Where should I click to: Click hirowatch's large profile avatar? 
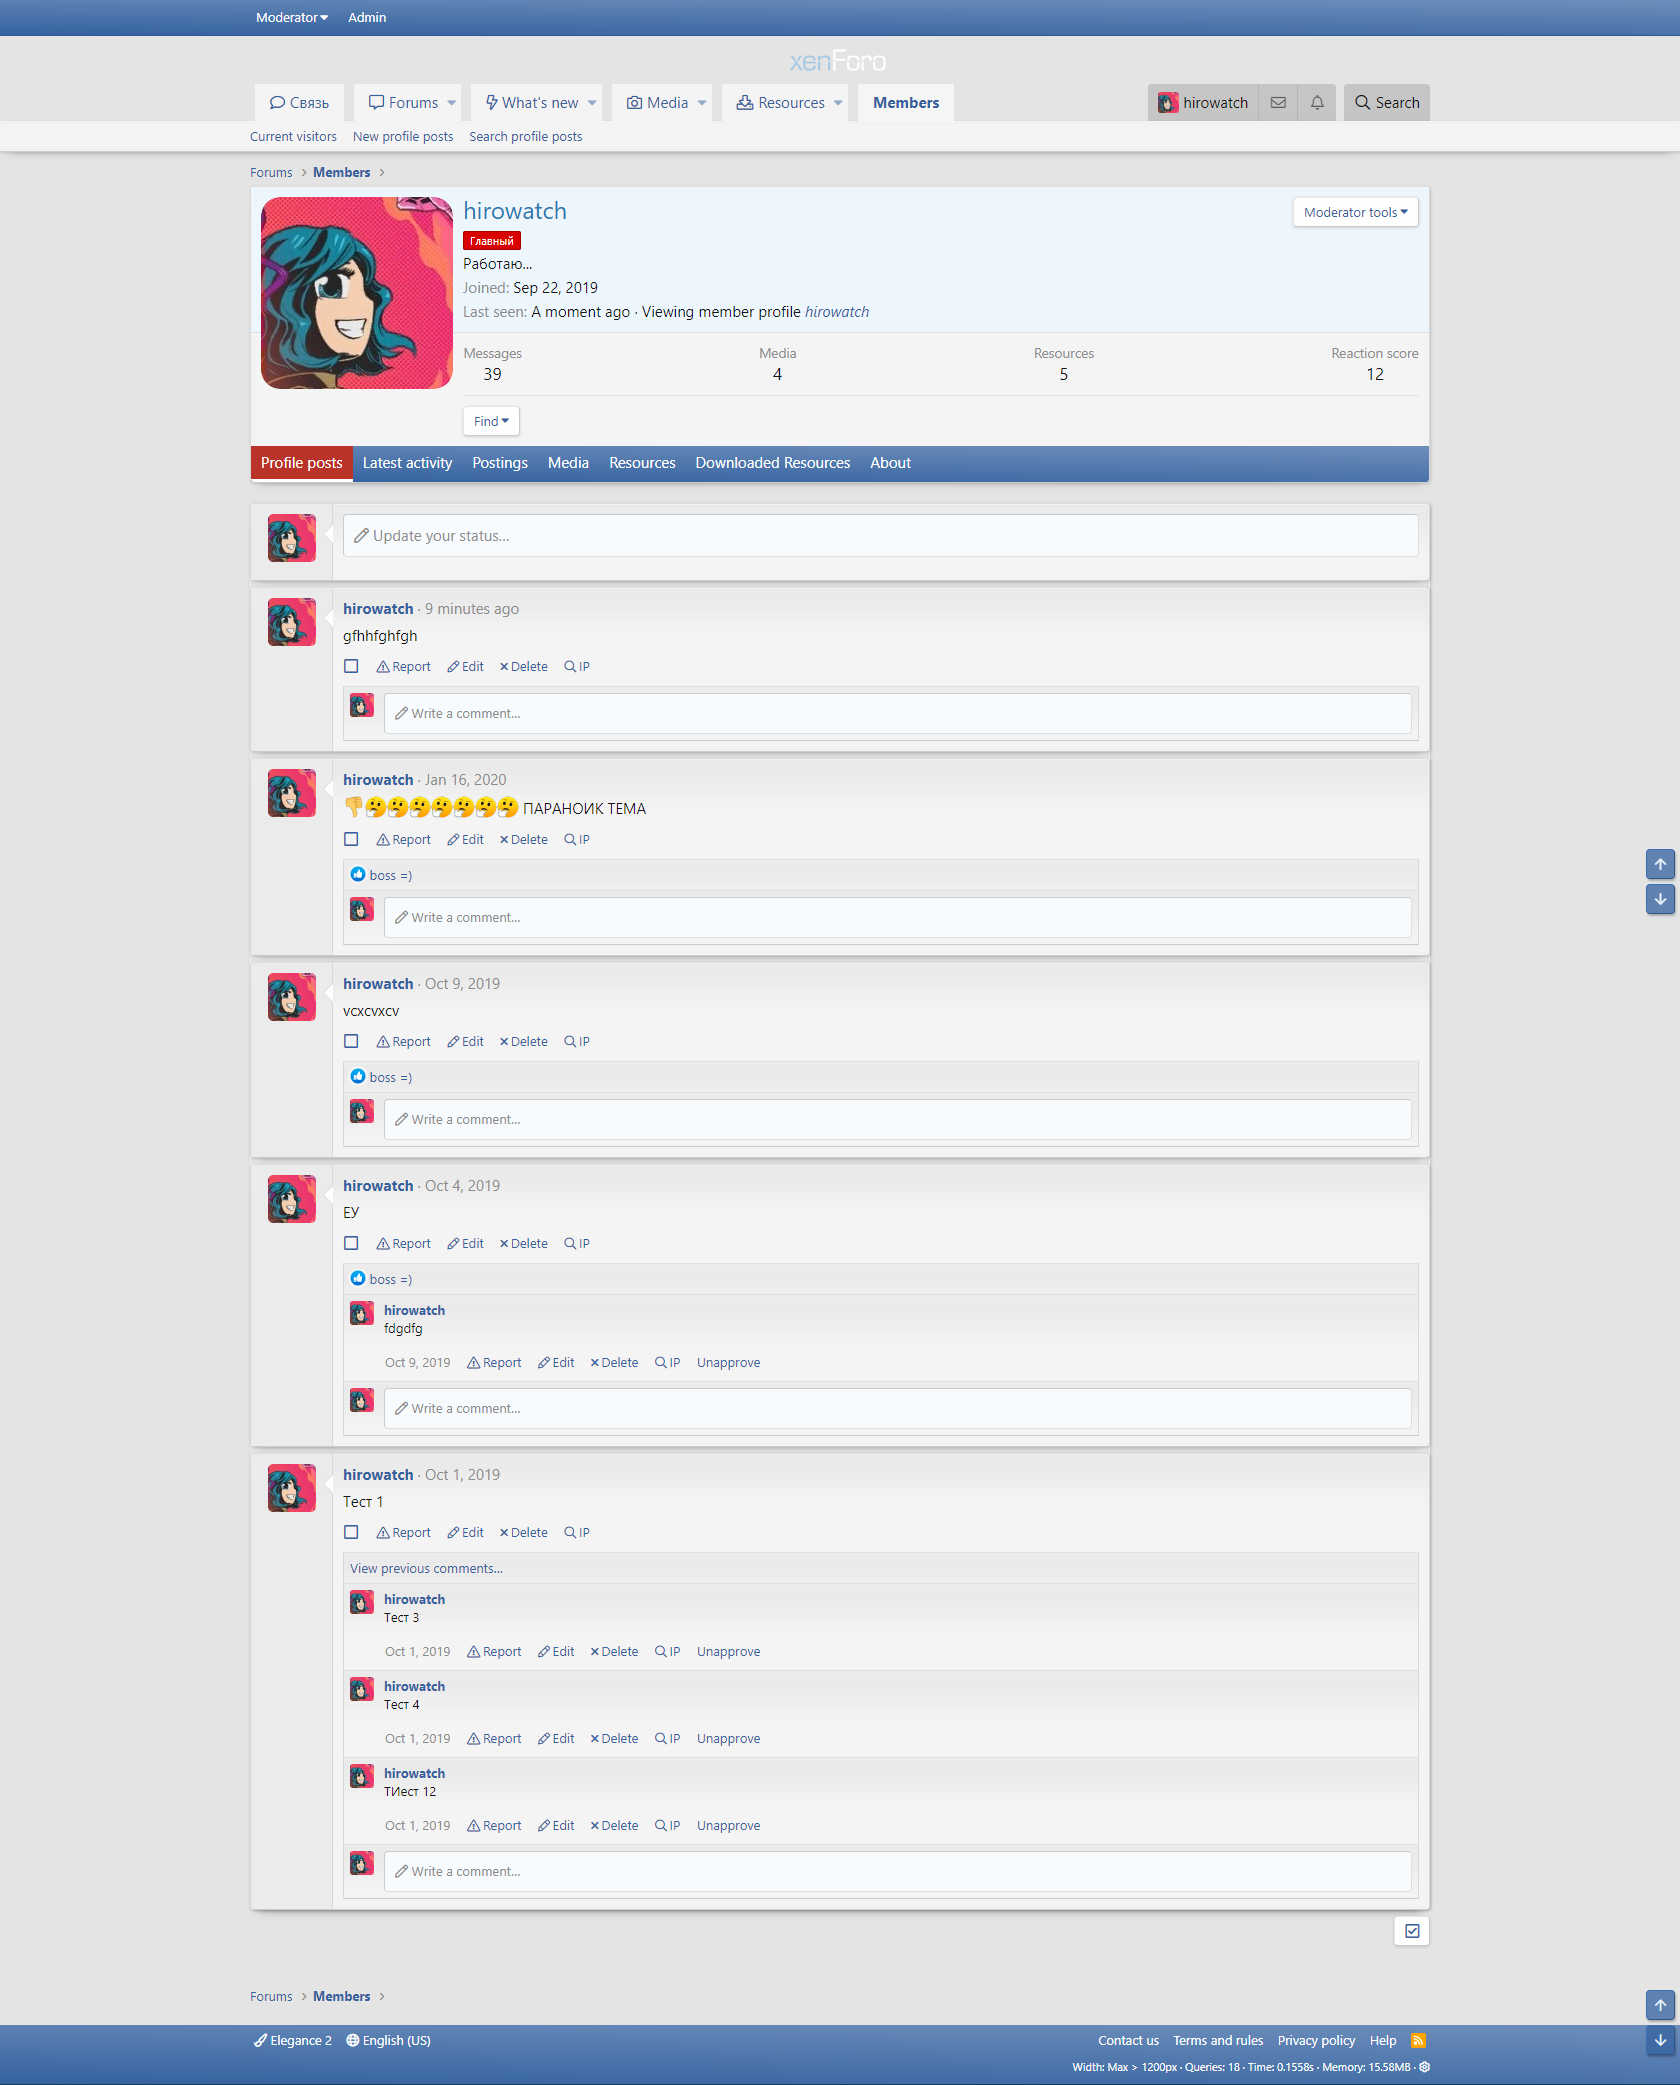click(357, 293)
